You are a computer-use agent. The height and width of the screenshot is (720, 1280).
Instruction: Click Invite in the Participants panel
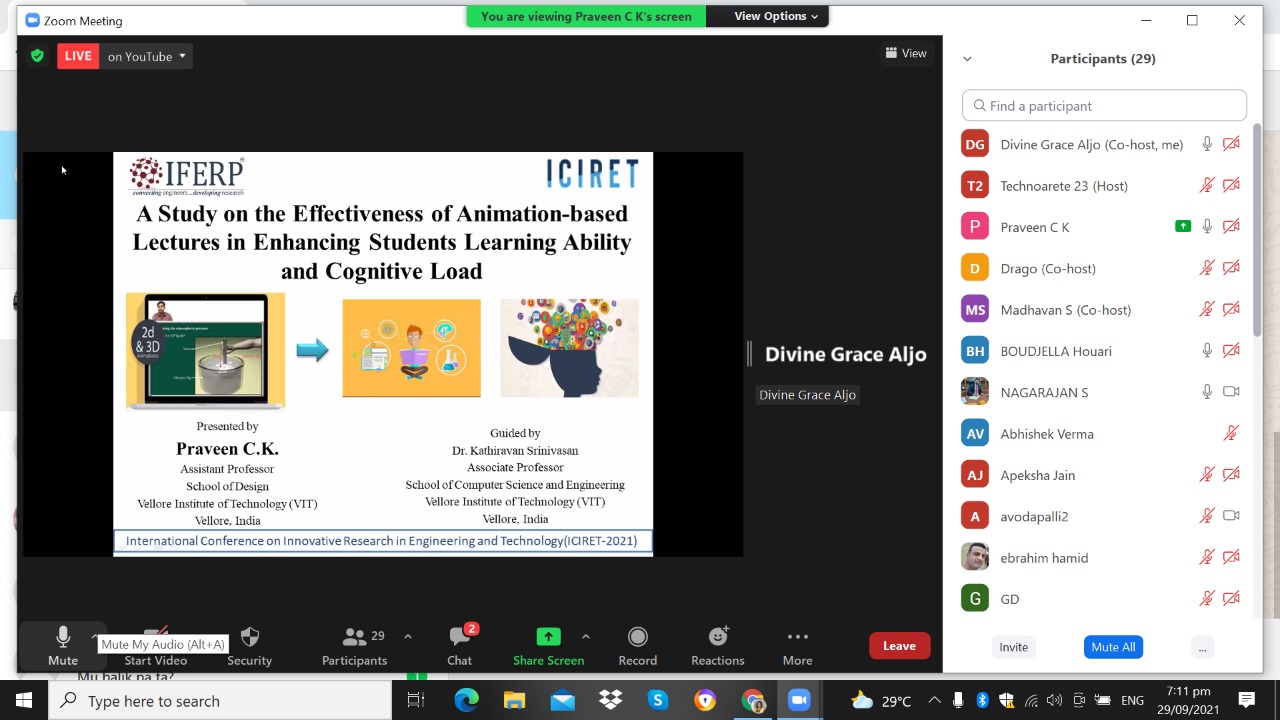pos(1013,647)
